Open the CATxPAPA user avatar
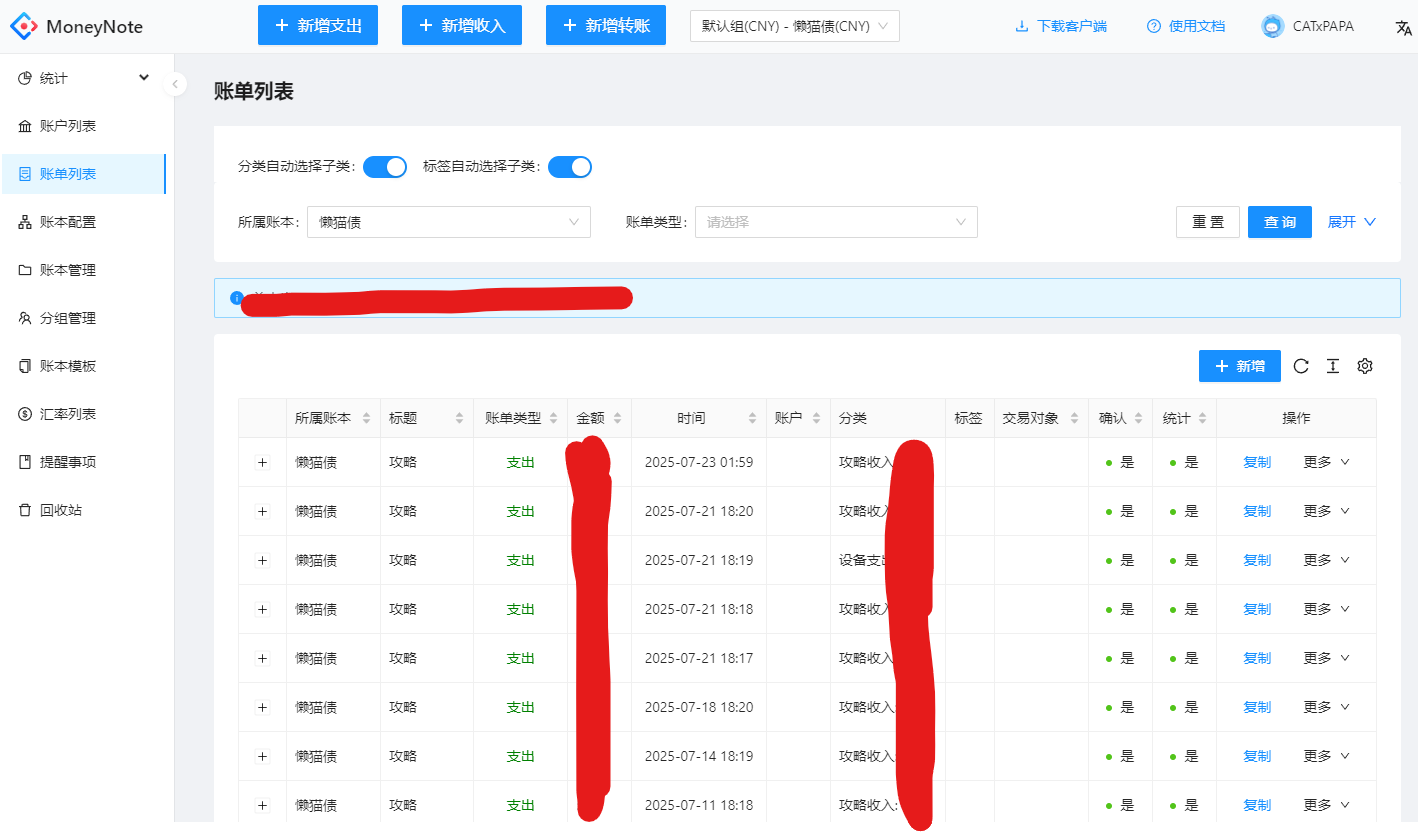Screen dimensions: 1418x833 1273,27
